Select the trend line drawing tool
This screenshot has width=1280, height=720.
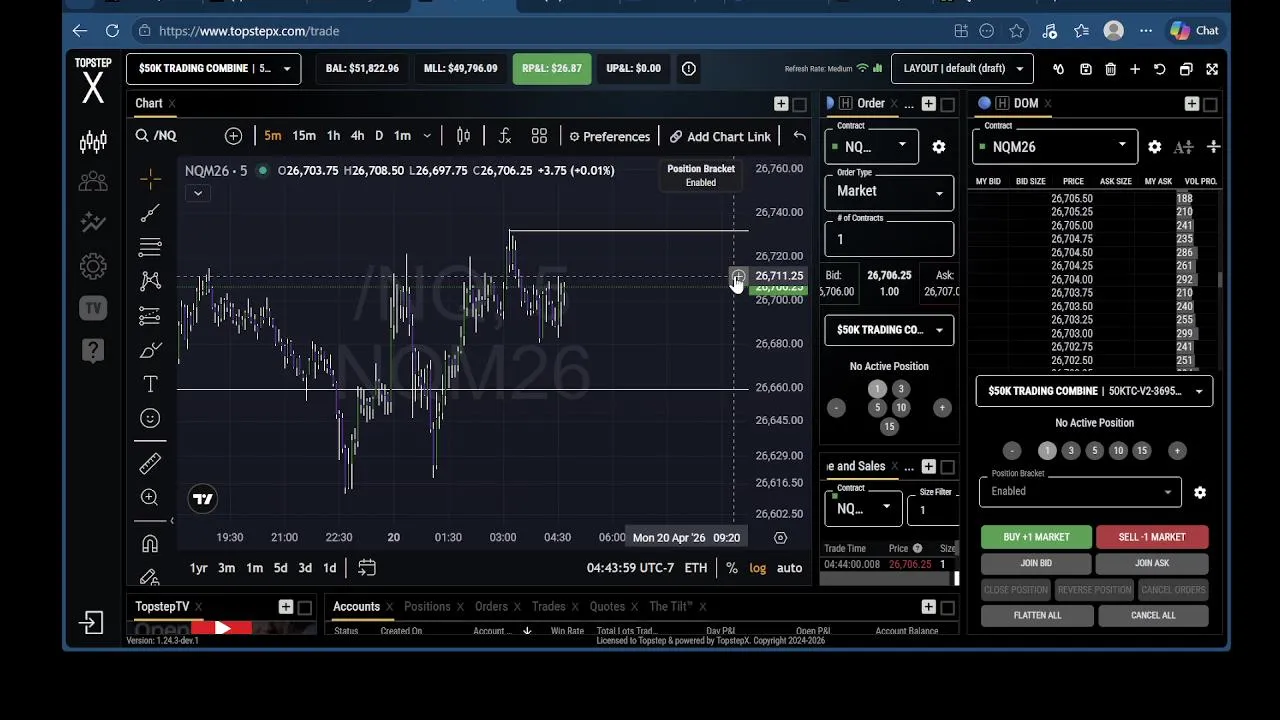[150, 213]
